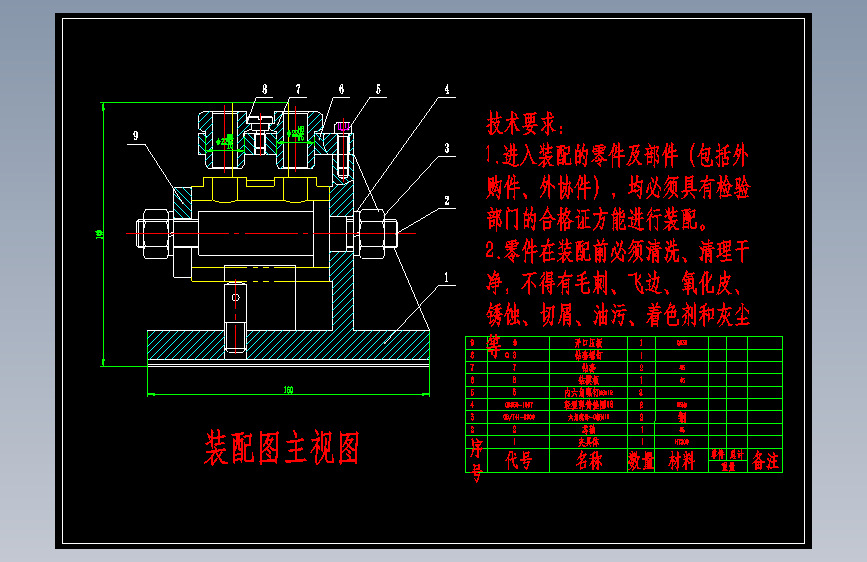This screenshot has width=867, height=562.
Task: Click the 重量 sub-header cell
Action: pos(728,466)
